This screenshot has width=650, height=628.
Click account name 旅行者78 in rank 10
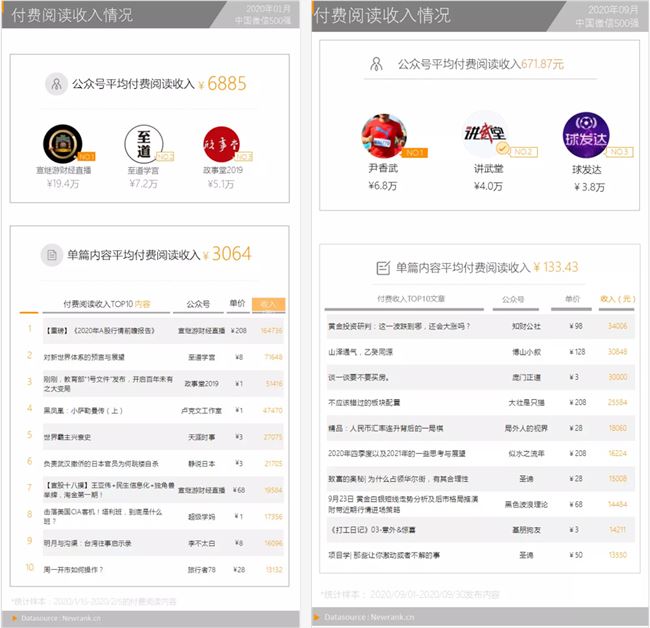click(x=201, y=570)
